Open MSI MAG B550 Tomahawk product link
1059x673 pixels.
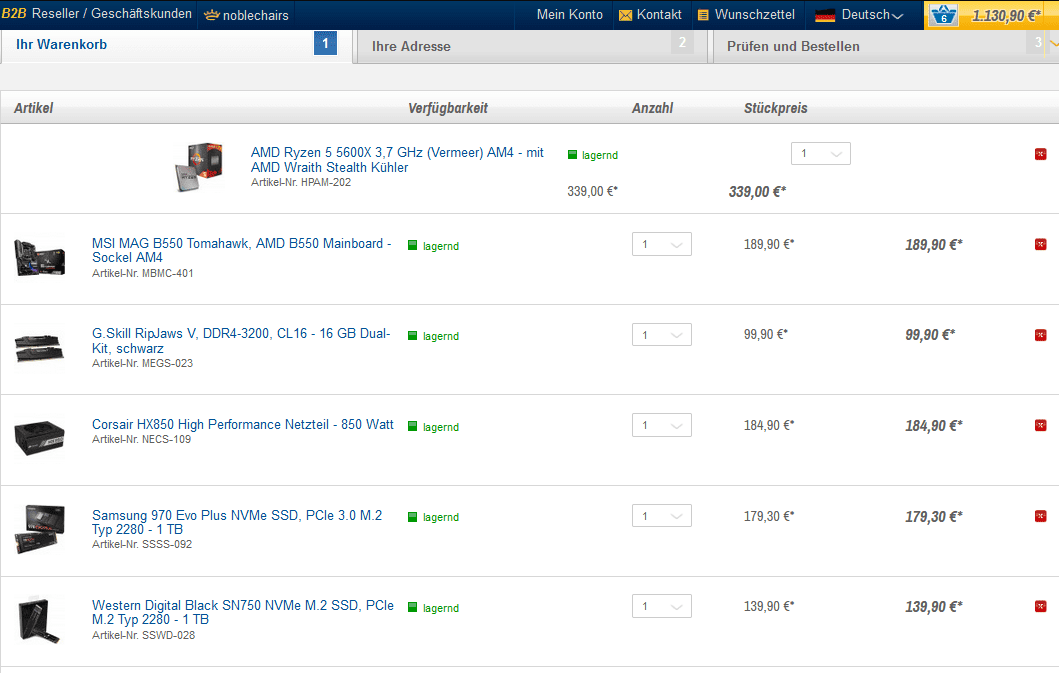coord(242,250)
